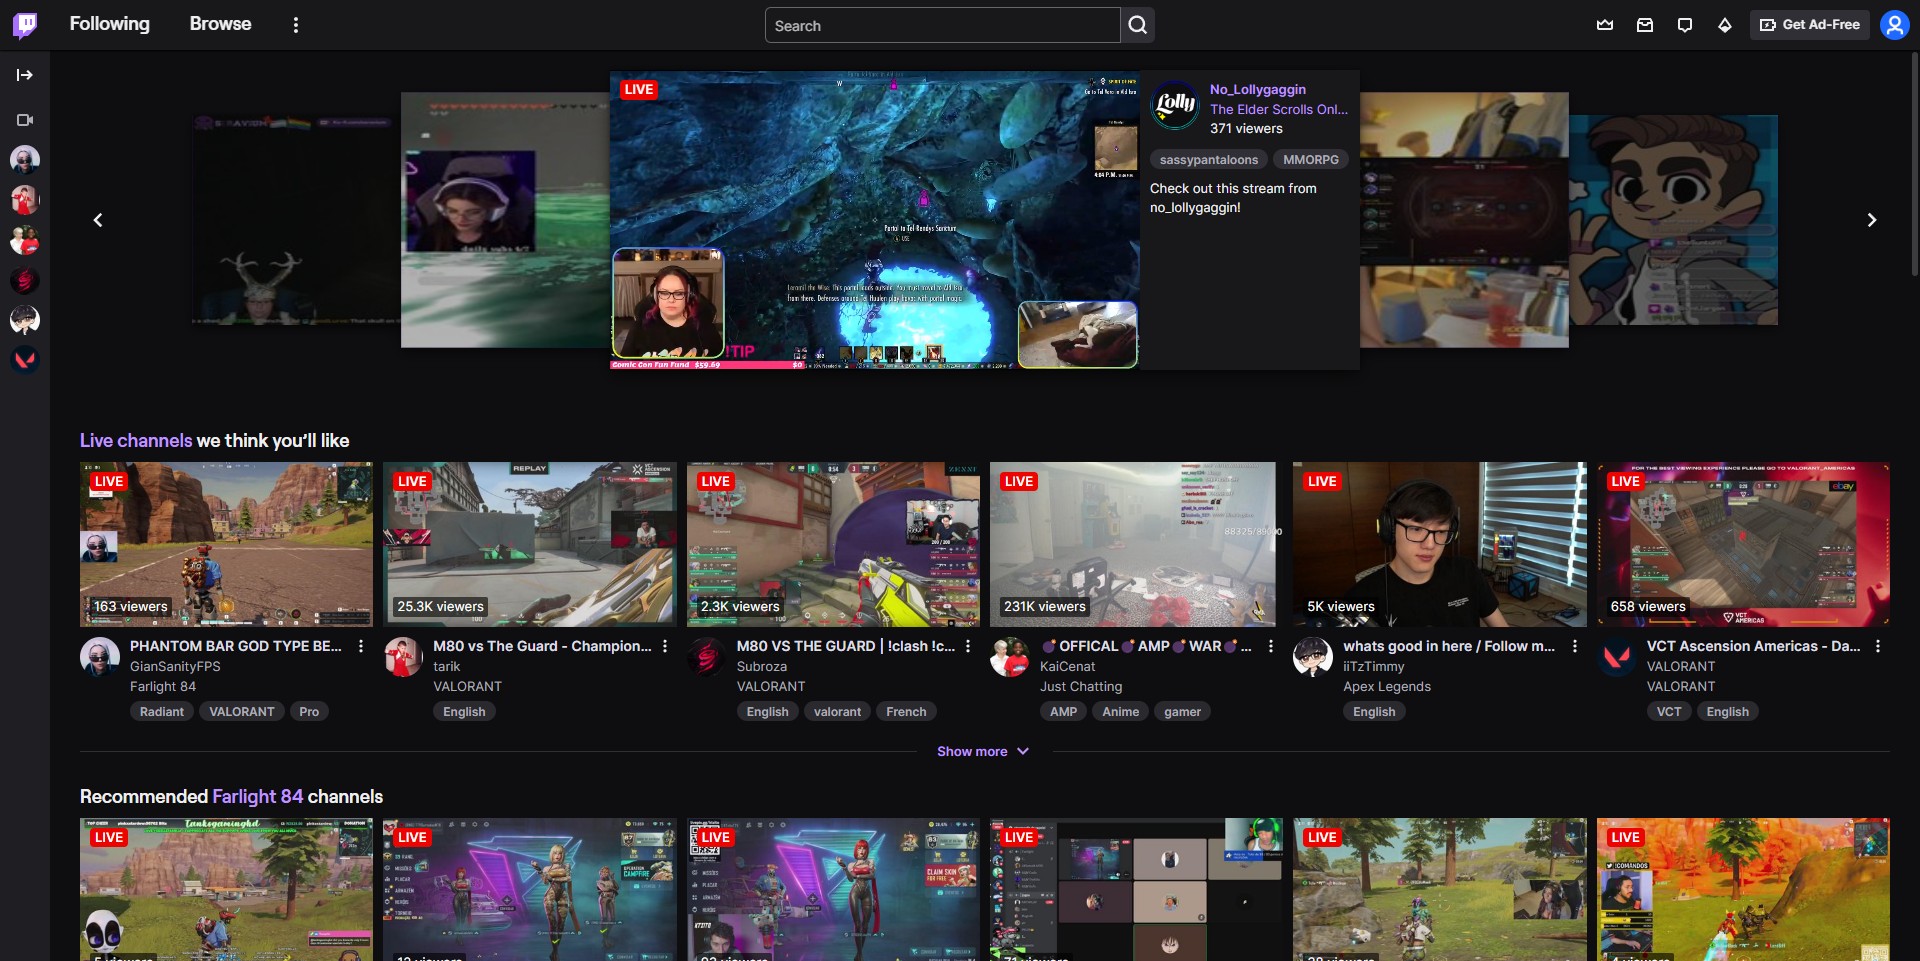Open iiTzTimmy channel avatar
Viewport: 1920px width, 961px height.
[x=1313, y=657]
